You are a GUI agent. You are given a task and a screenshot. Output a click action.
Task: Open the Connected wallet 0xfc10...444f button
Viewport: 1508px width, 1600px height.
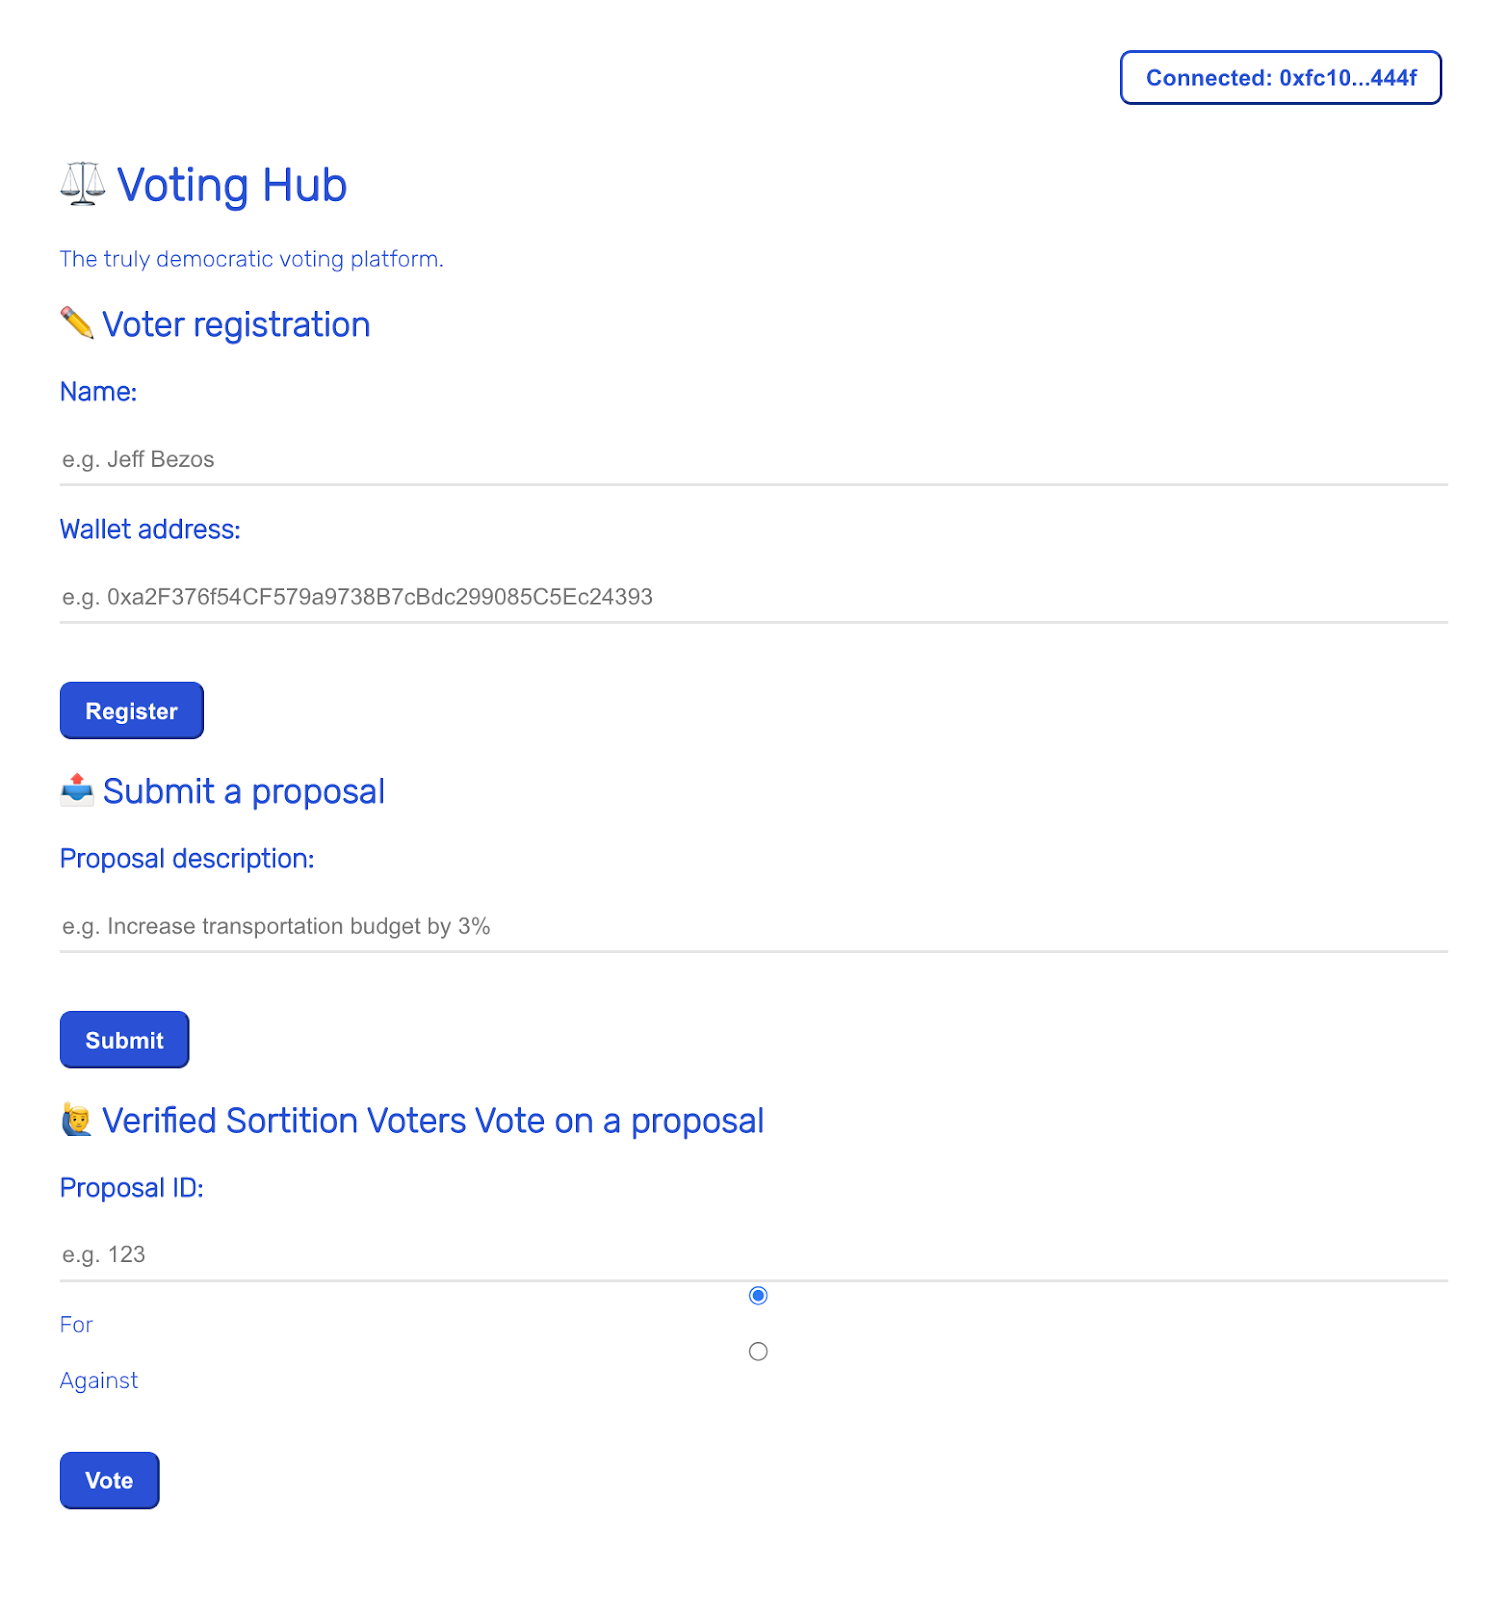(x=1281, y=78)
